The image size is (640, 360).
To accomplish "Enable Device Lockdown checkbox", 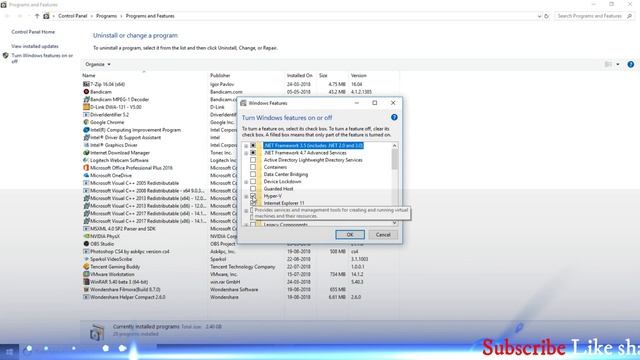I will point(253,181).
